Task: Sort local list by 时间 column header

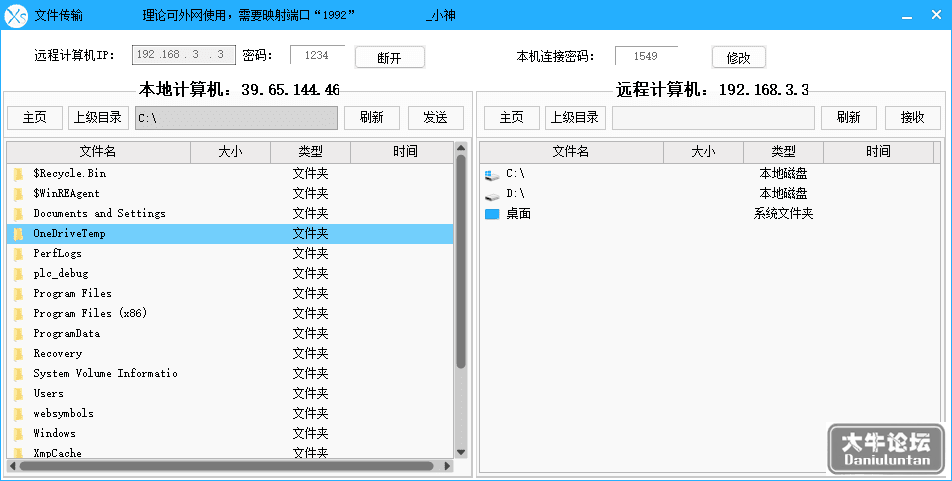Action: click(x=402, y=152)
